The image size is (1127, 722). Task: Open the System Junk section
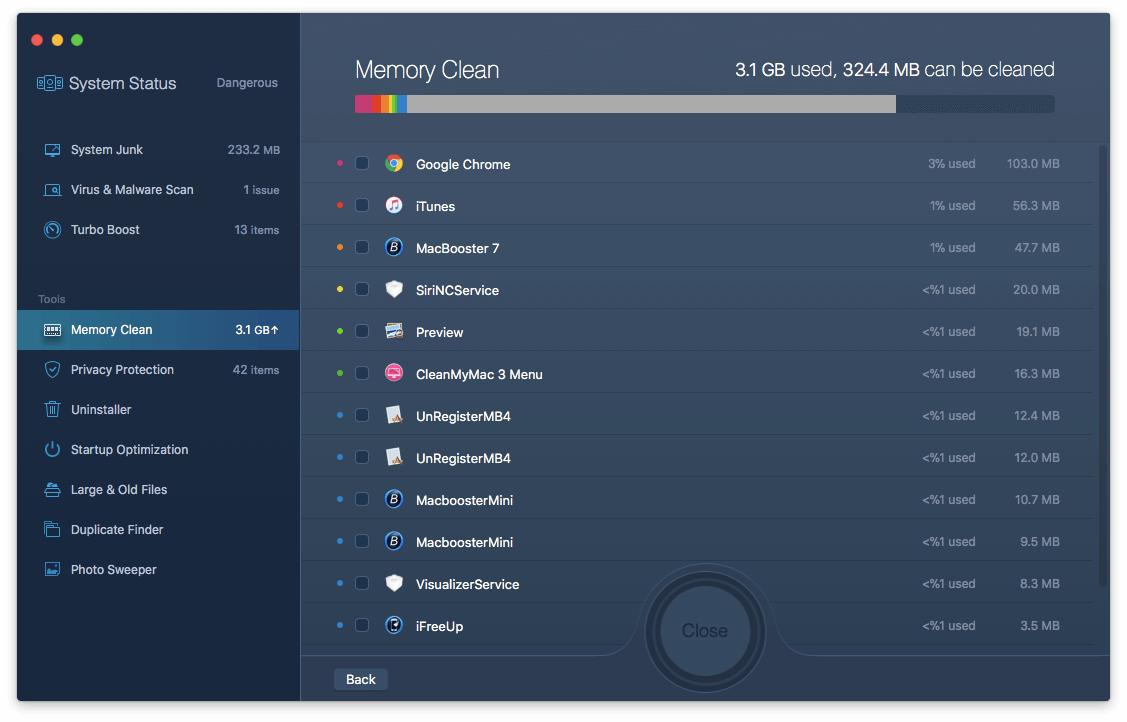click(x=158, y=150)
